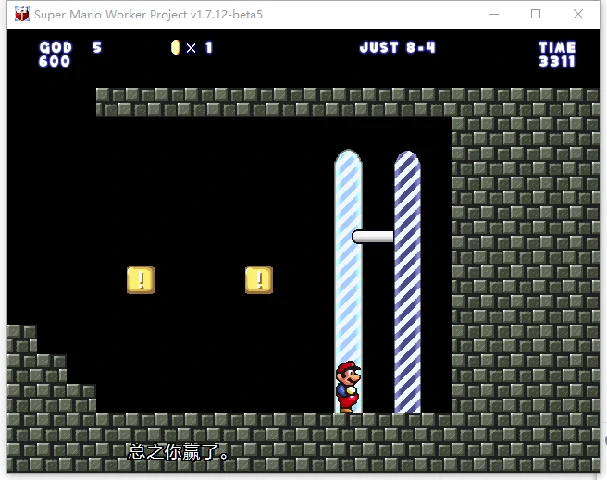Click the coin counter x 1
Image resolution: width=607 pixels, height=480 pixels.
click(199, 48)
